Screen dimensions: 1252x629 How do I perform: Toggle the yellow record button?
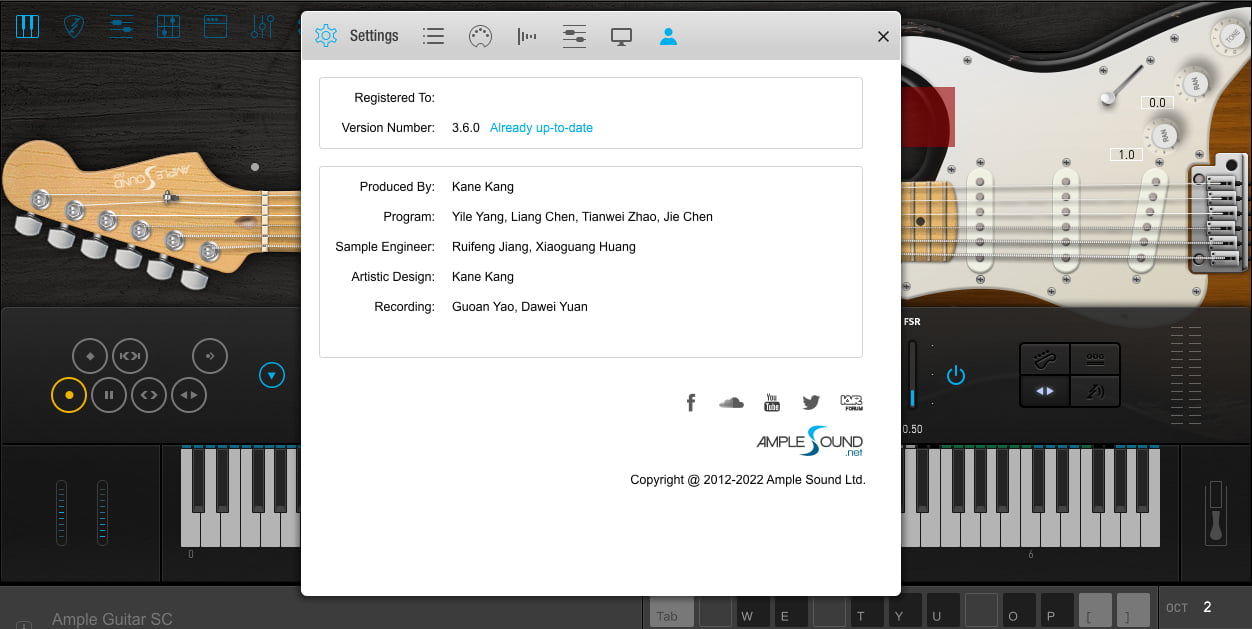click(68, 394)
